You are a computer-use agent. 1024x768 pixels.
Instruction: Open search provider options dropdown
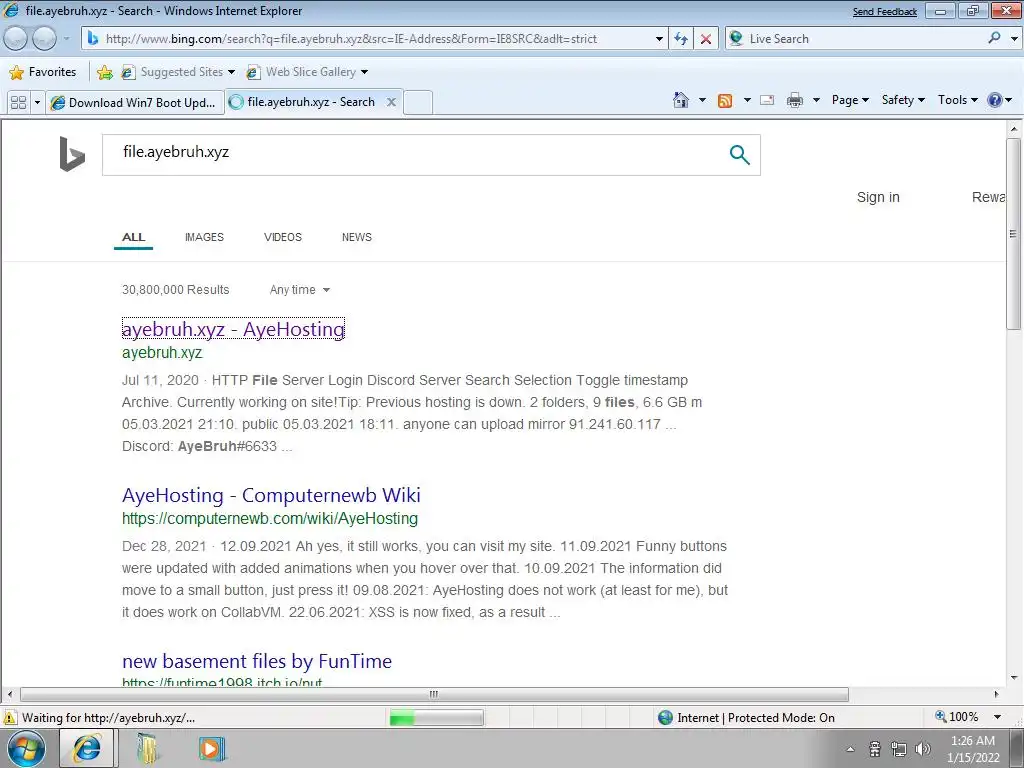point(1014,39)
